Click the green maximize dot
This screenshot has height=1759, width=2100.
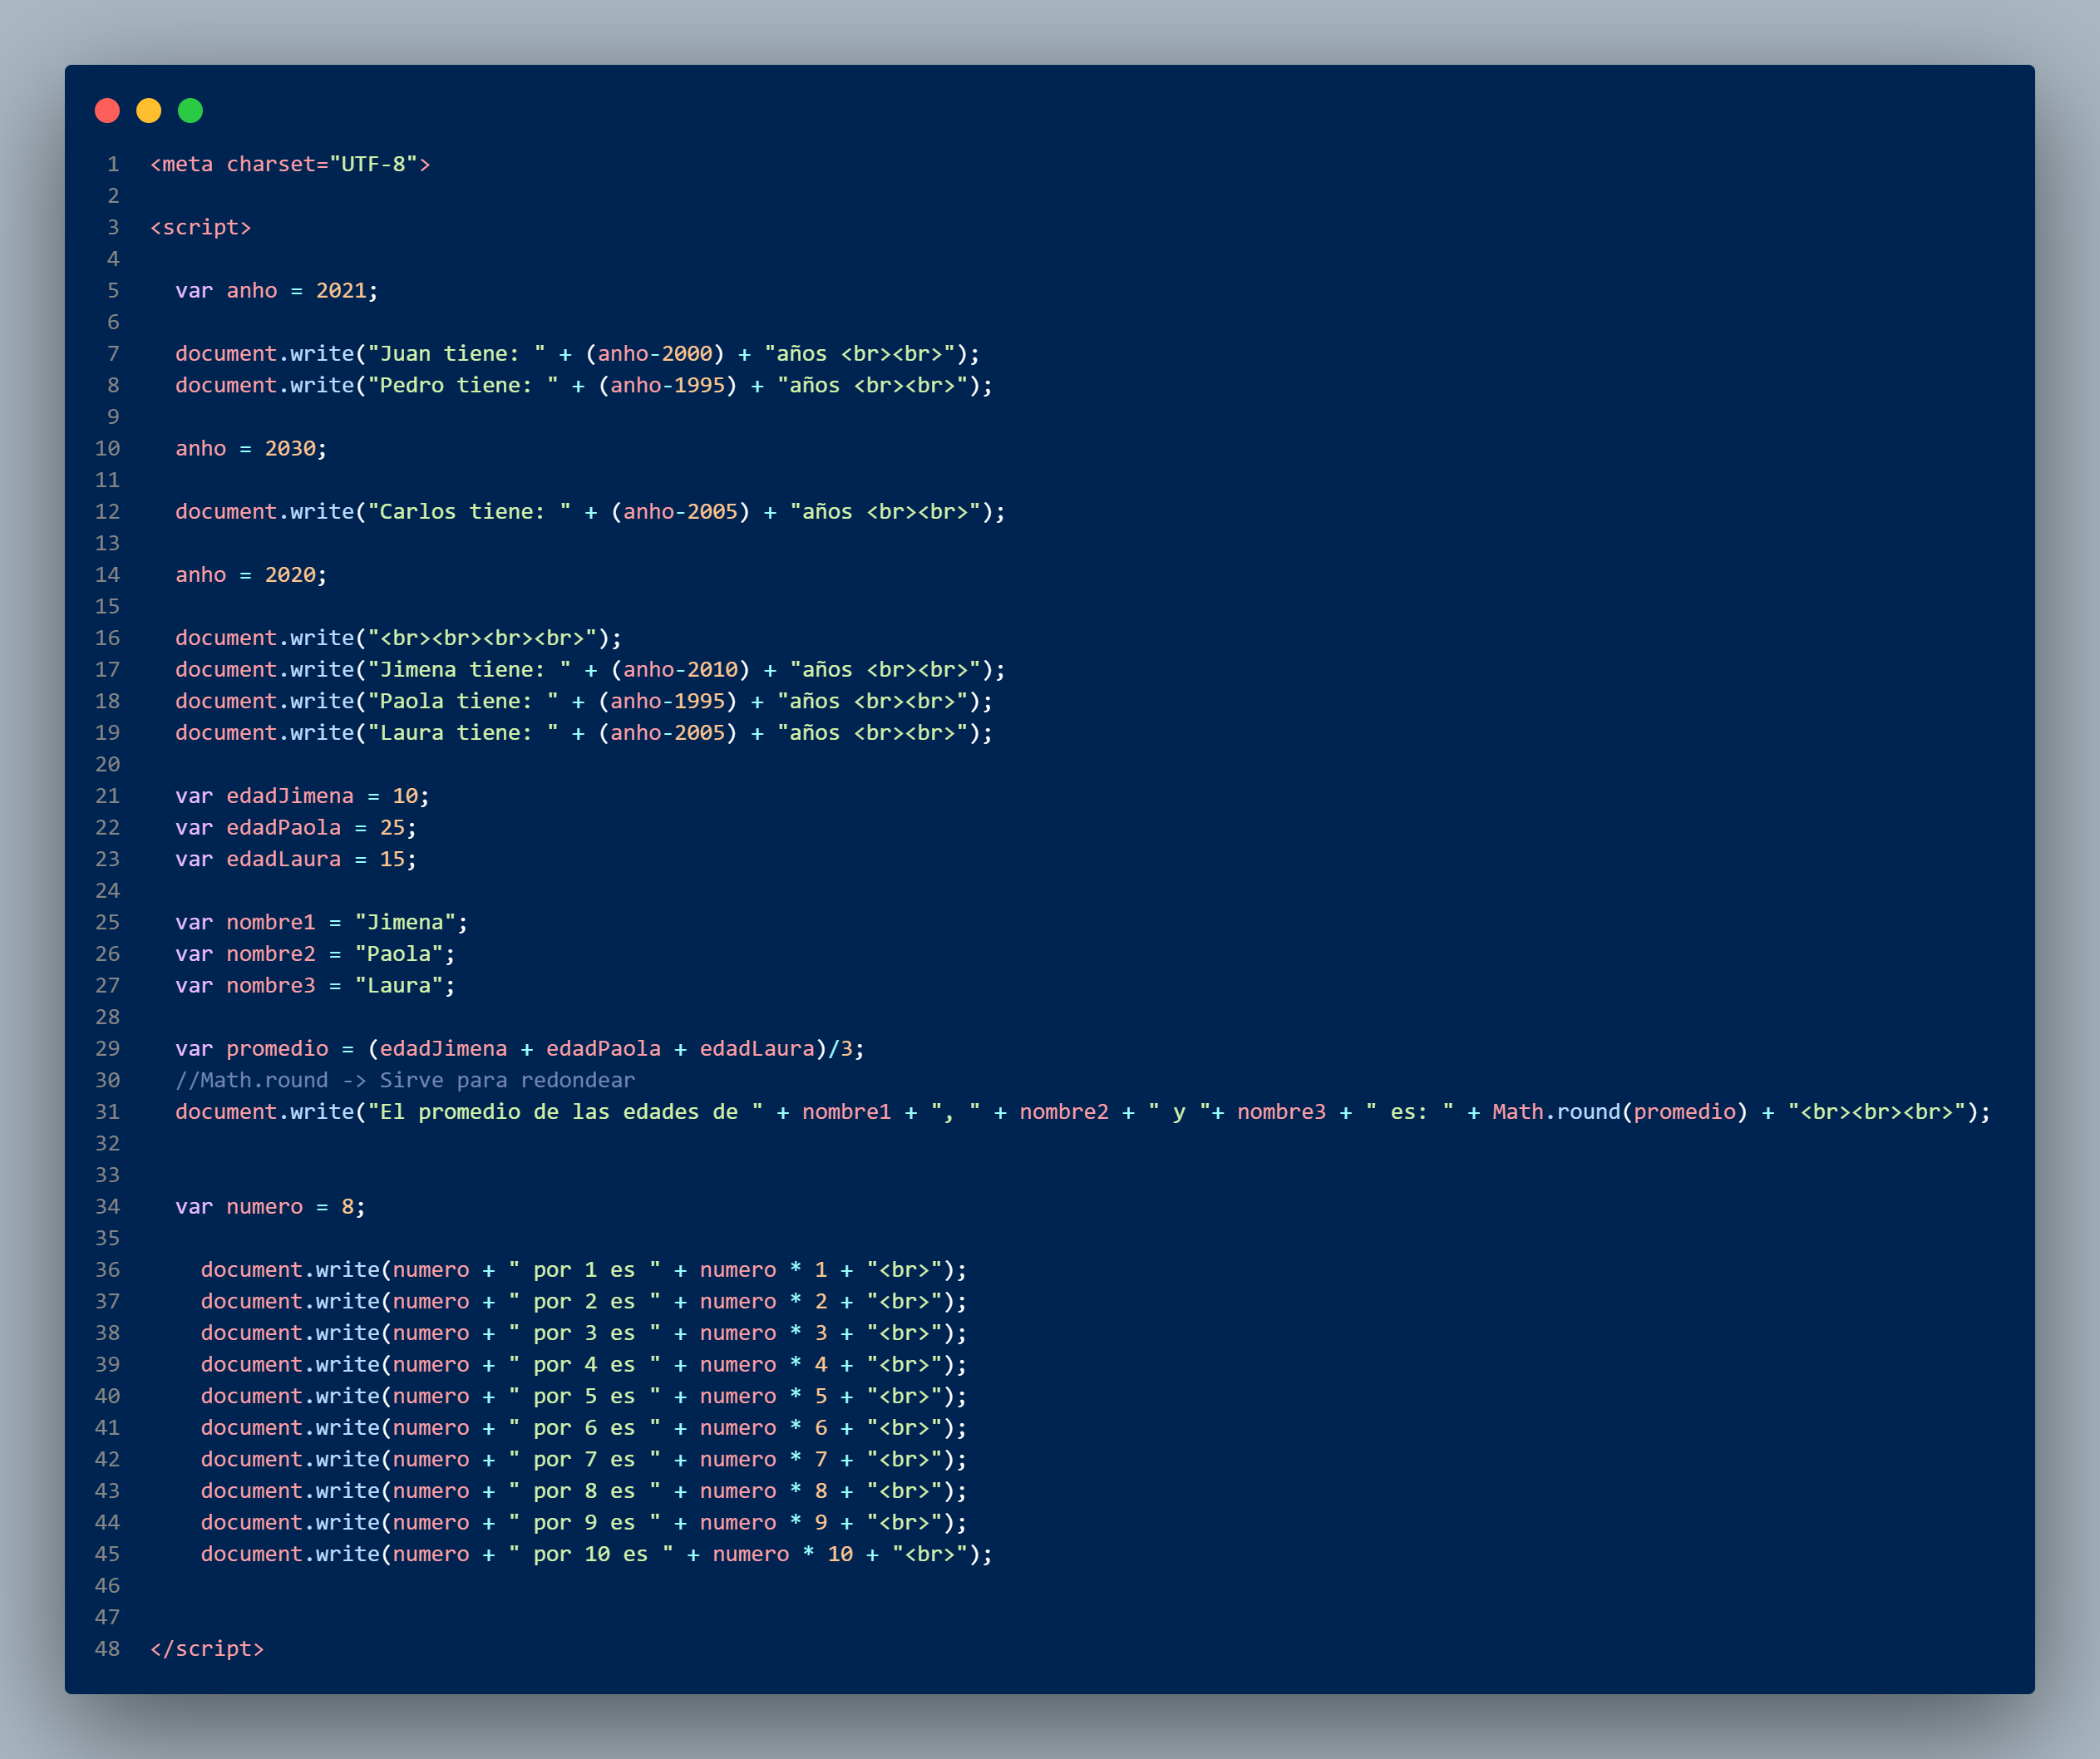[190, 110]
